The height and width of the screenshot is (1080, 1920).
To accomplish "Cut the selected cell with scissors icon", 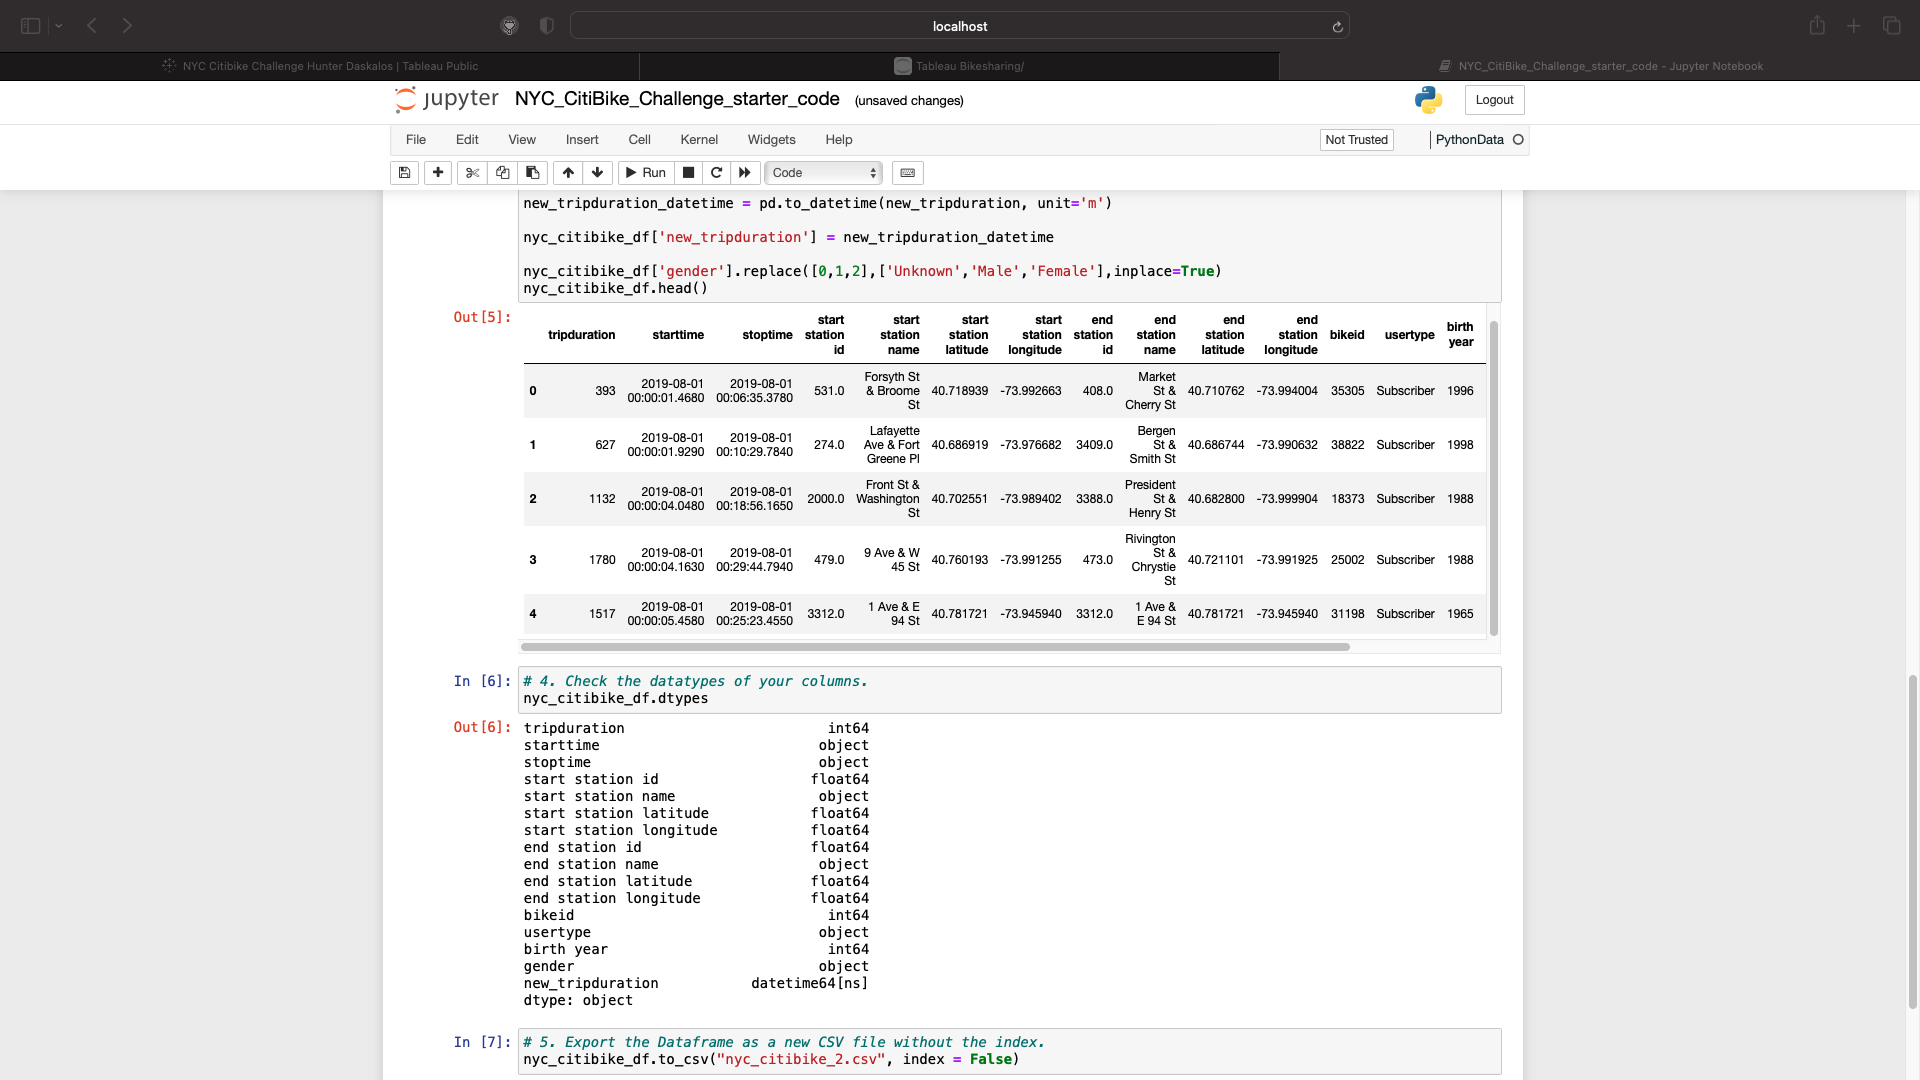I will [471, 172].
